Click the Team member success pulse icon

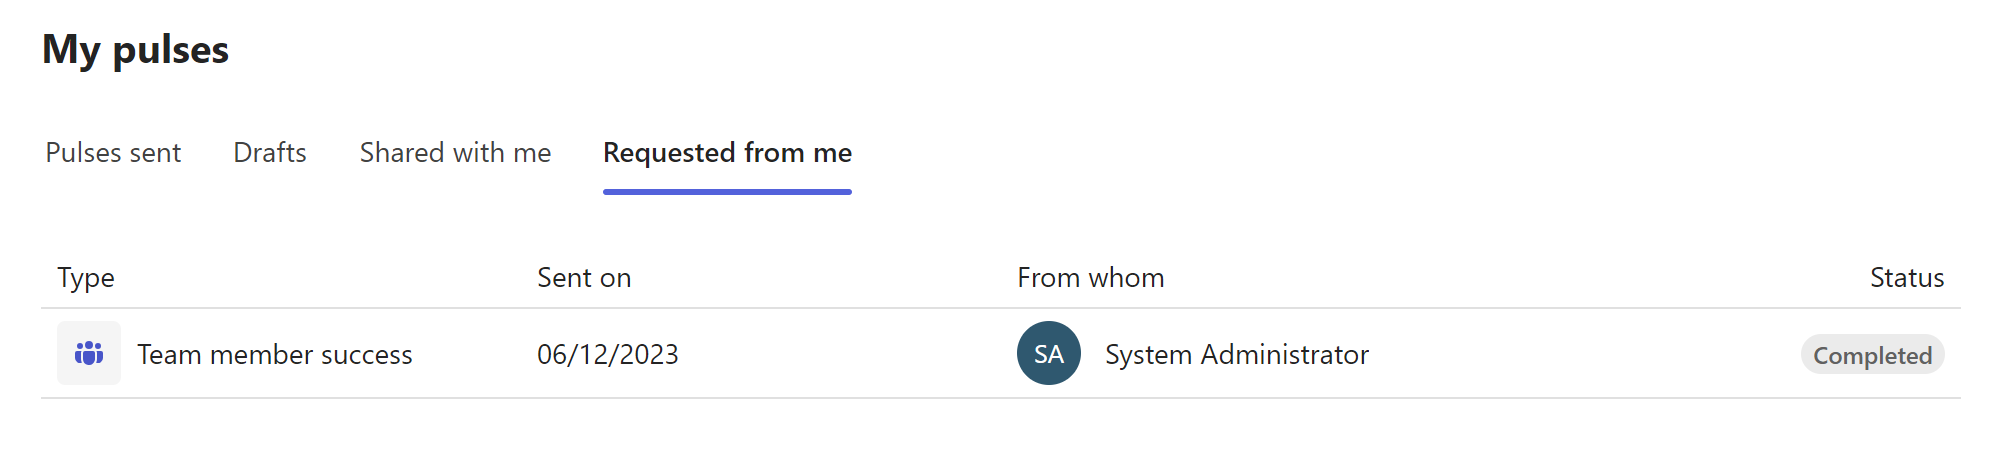(x=89, y=353)
